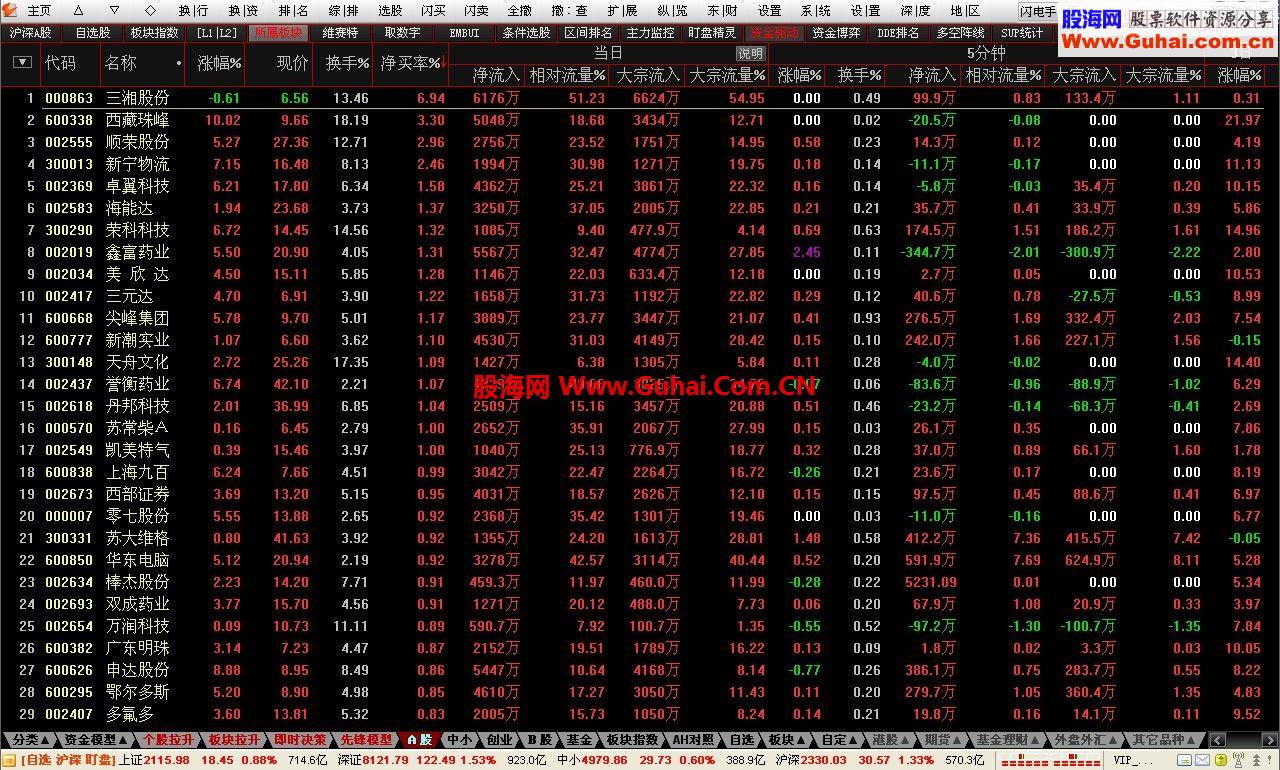The height and width of the screenshot is (770, 1280).
Task: Click the red app logo icon
Action: [x=10, y=10]
